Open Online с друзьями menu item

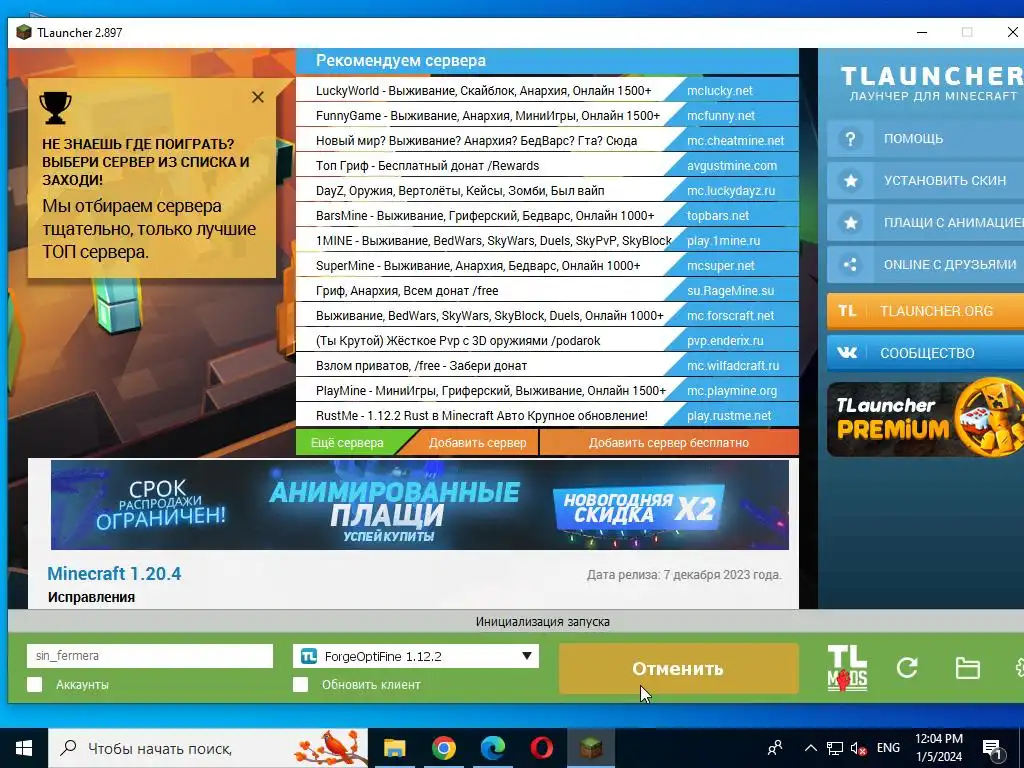click(925, 264)
